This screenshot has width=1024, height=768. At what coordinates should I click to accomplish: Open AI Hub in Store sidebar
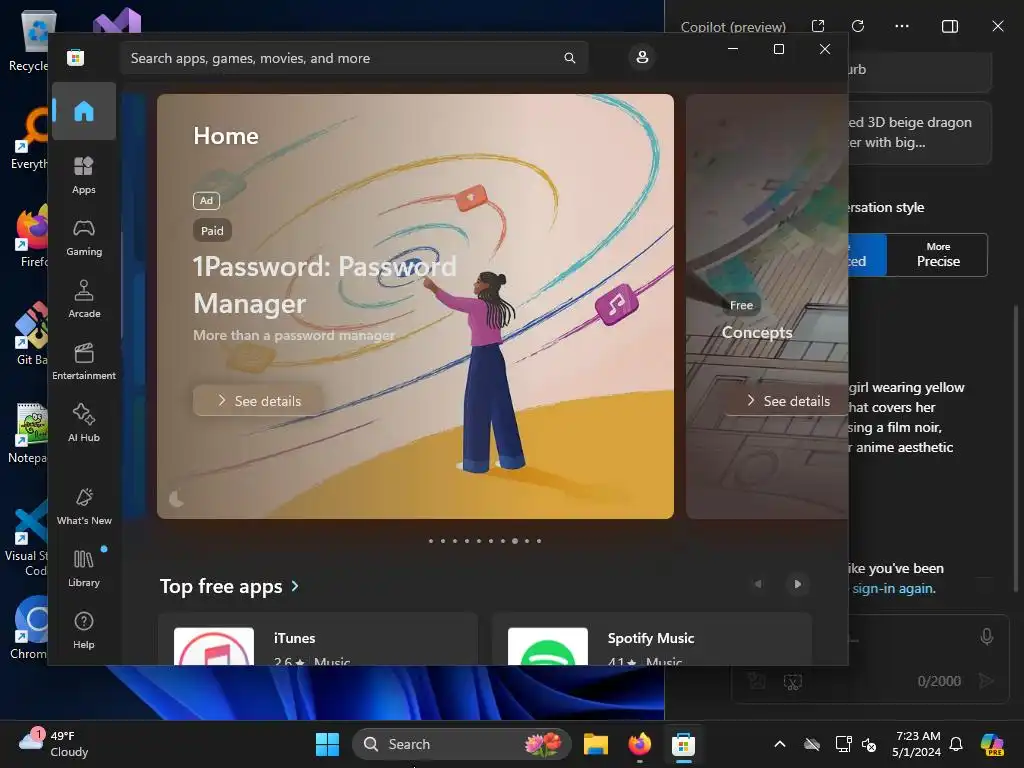[x=84, y=423]
